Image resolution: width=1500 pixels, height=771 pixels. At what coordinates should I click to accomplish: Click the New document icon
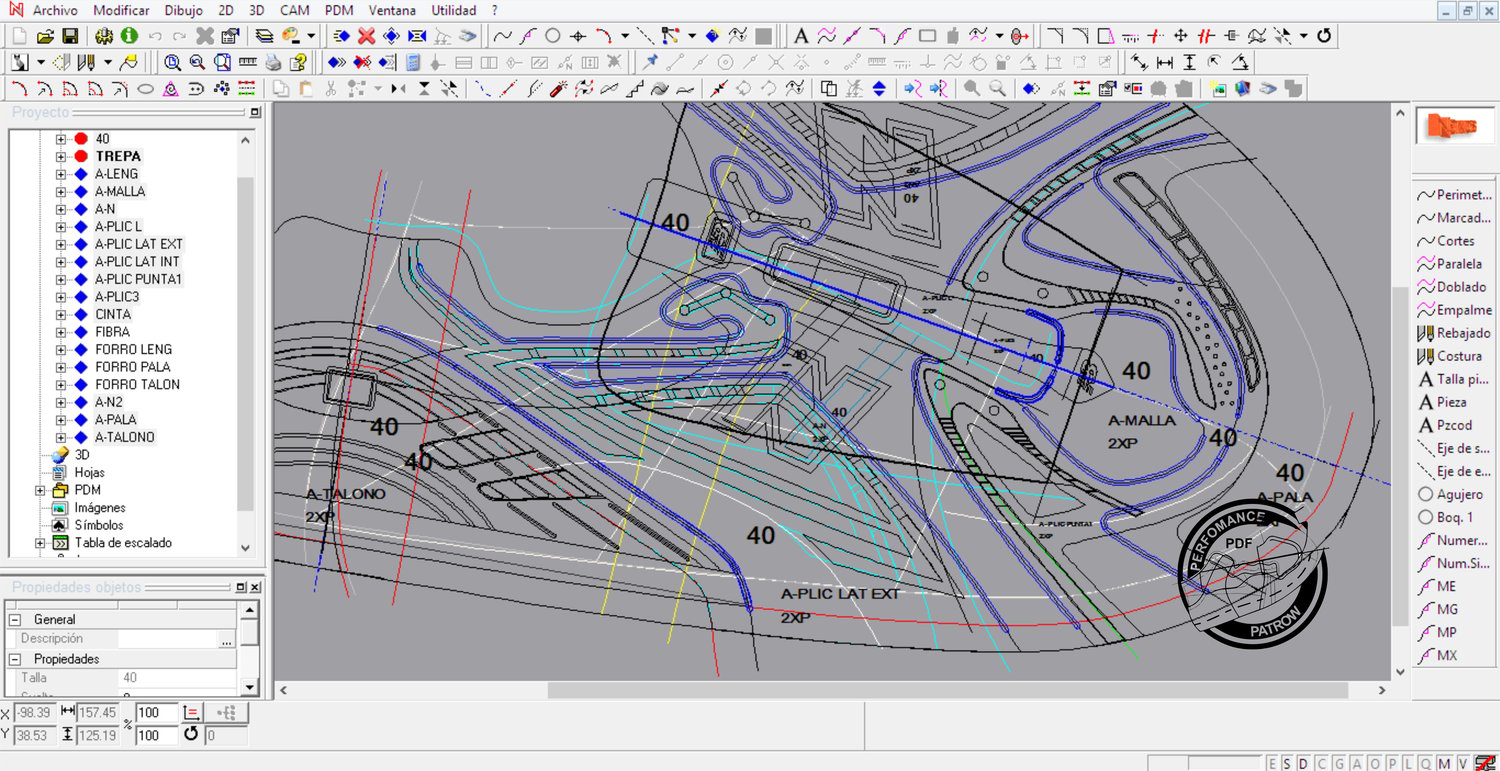pyautogui.click(x=20, y=36)
